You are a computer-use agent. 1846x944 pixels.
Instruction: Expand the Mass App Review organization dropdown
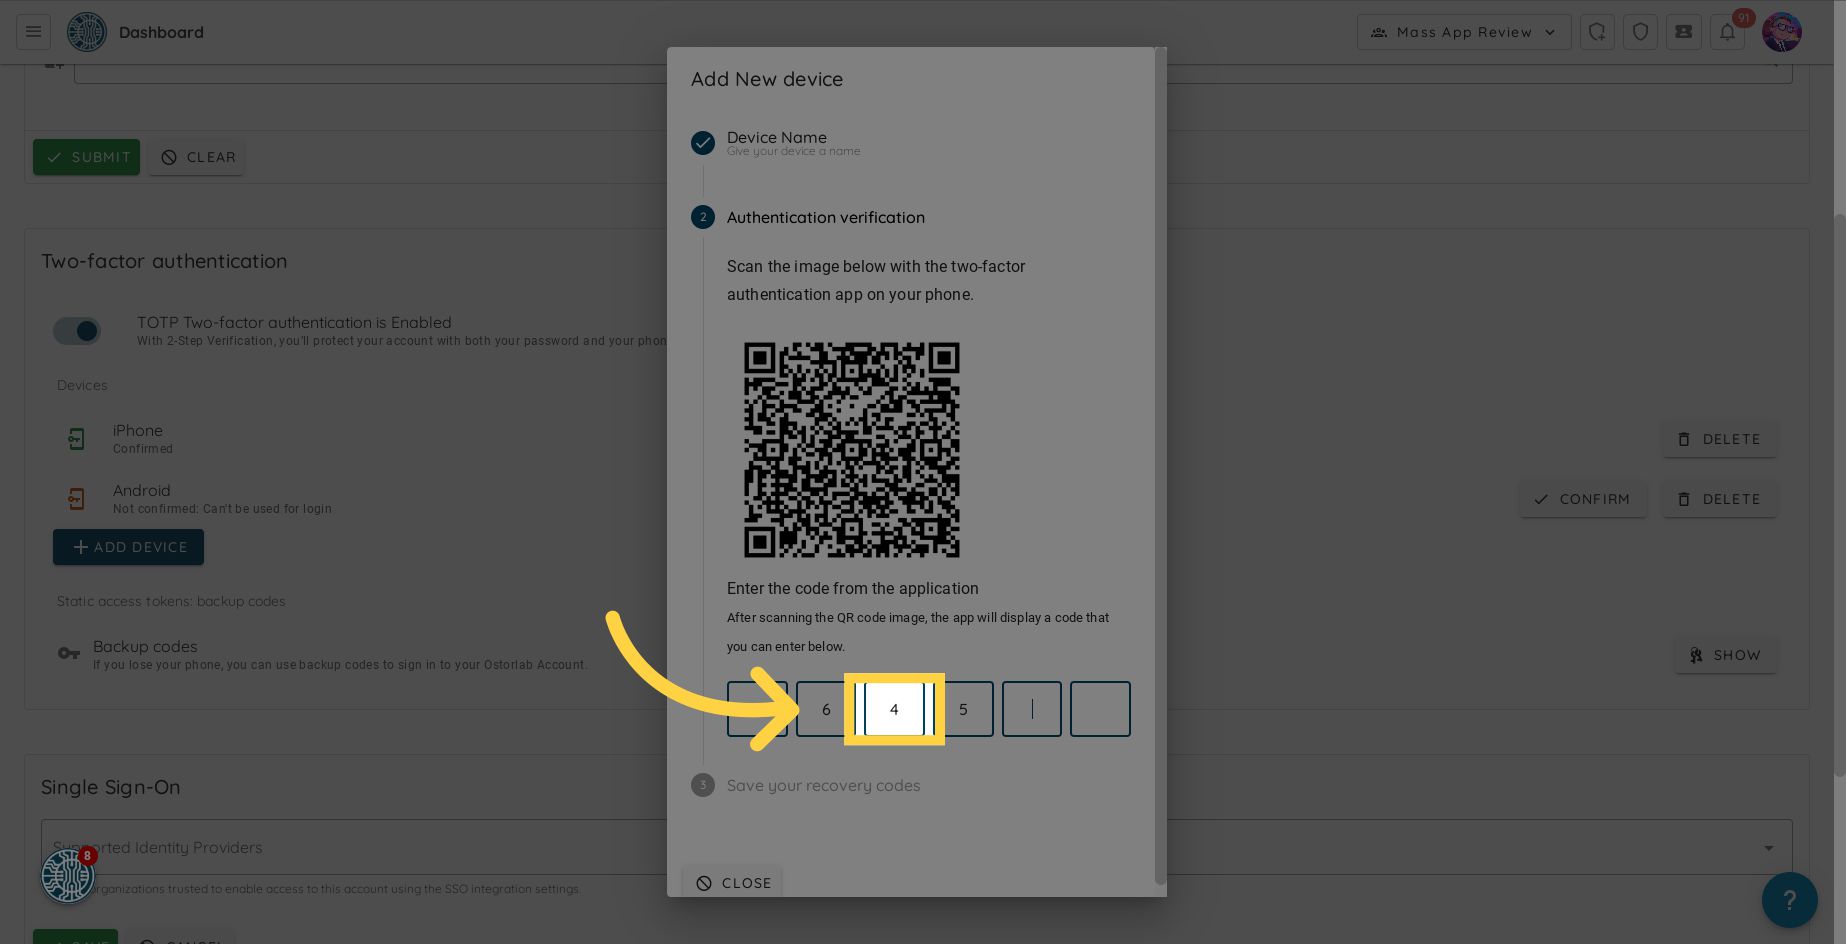[x=1463, y=32]
